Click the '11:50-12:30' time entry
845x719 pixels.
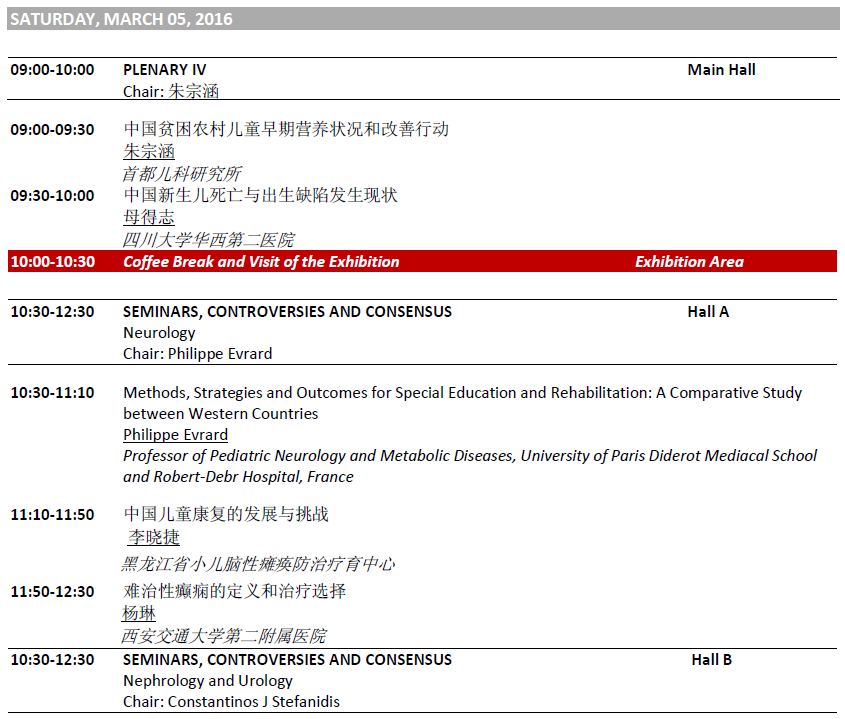pos(52,592)
